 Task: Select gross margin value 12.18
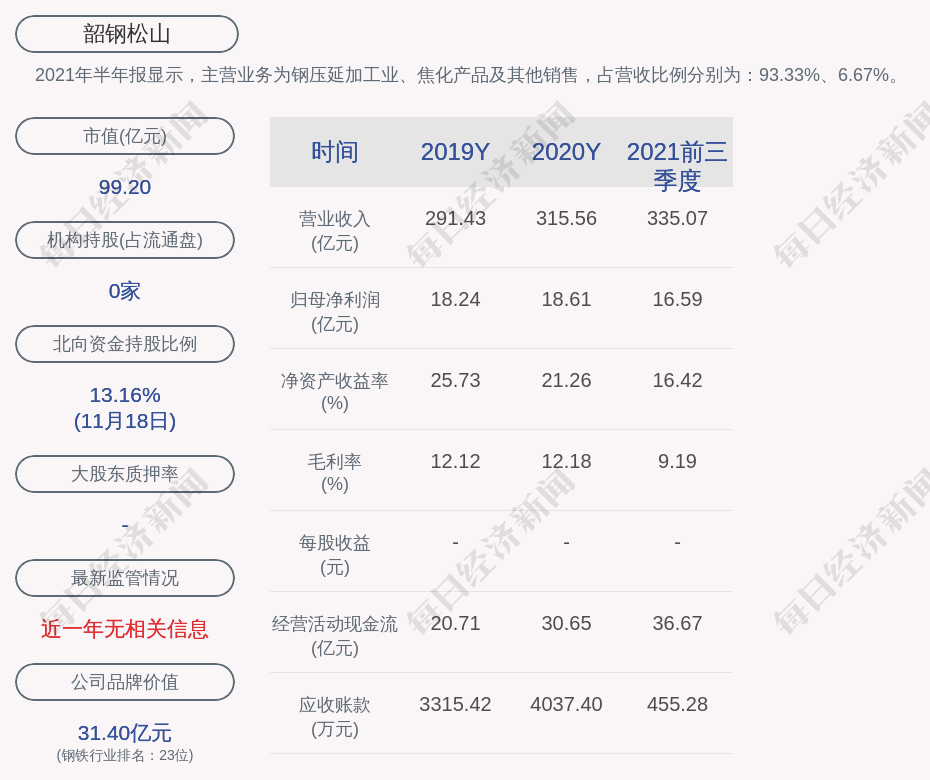(566, 461)
